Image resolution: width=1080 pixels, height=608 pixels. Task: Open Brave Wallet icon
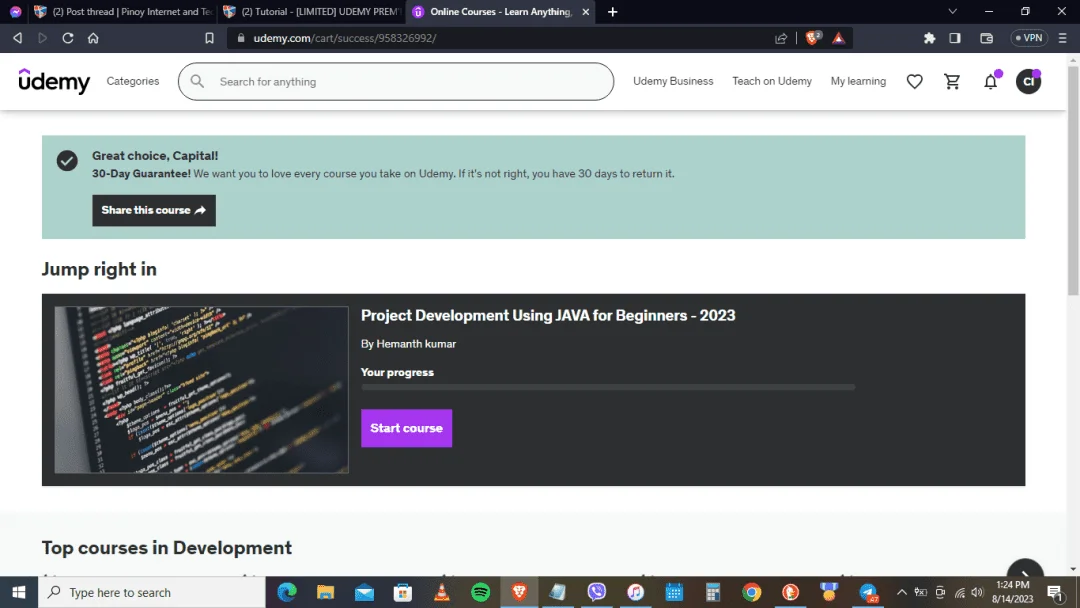point(986,38)
